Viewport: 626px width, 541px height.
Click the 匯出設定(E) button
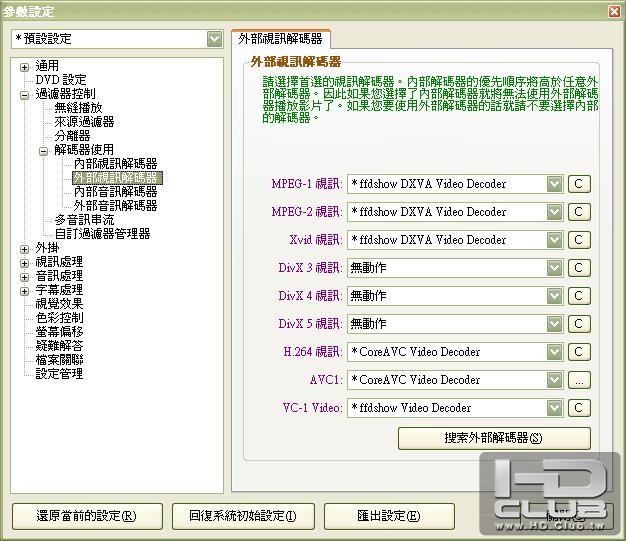point(389,516)
